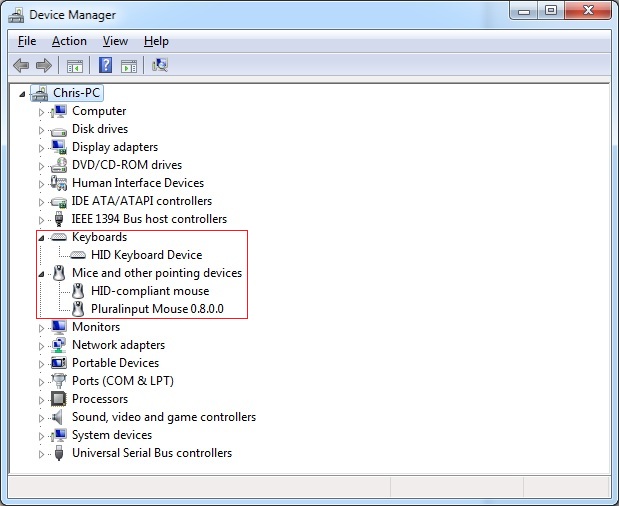Expand Human Interface Devices node arrow

pyautogui.click(x=41, y=184)
